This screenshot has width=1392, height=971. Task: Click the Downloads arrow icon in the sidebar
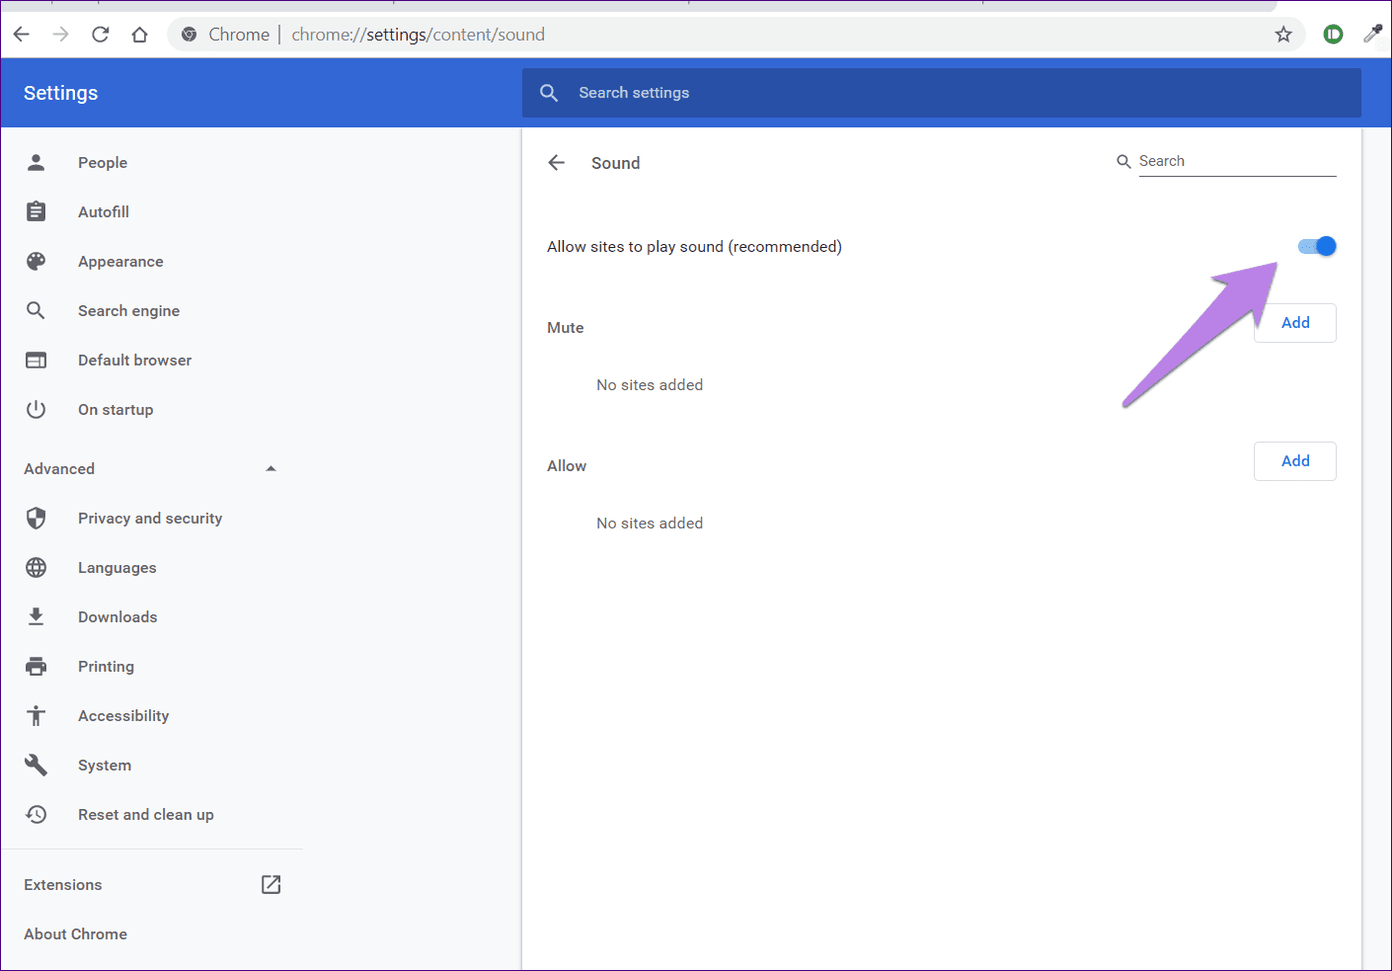[36, 616]
